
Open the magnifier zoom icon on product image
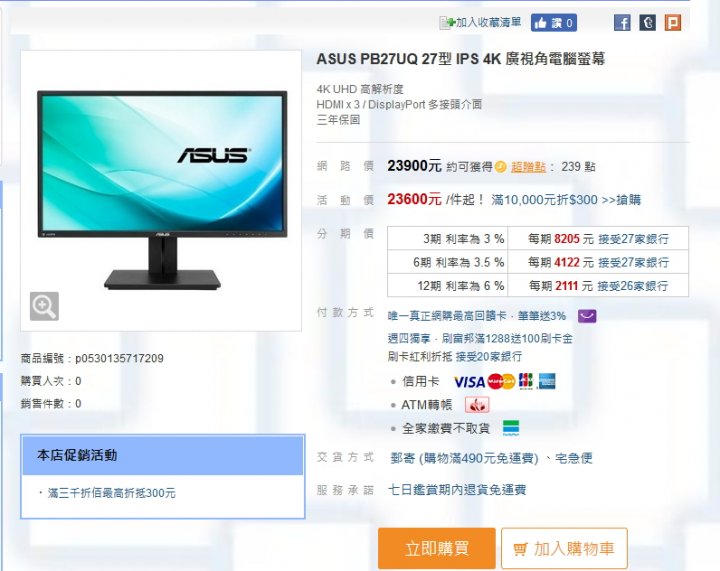tap(44, 306)
